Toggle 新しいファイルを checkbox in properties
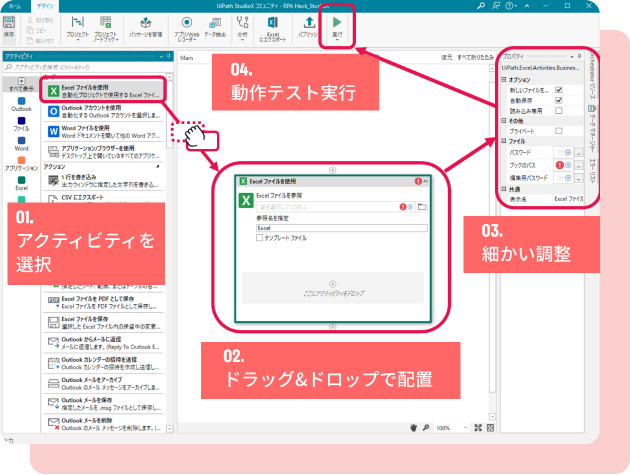Image resolution: width=630 pixels, height=475 pixels. (558, 90)
